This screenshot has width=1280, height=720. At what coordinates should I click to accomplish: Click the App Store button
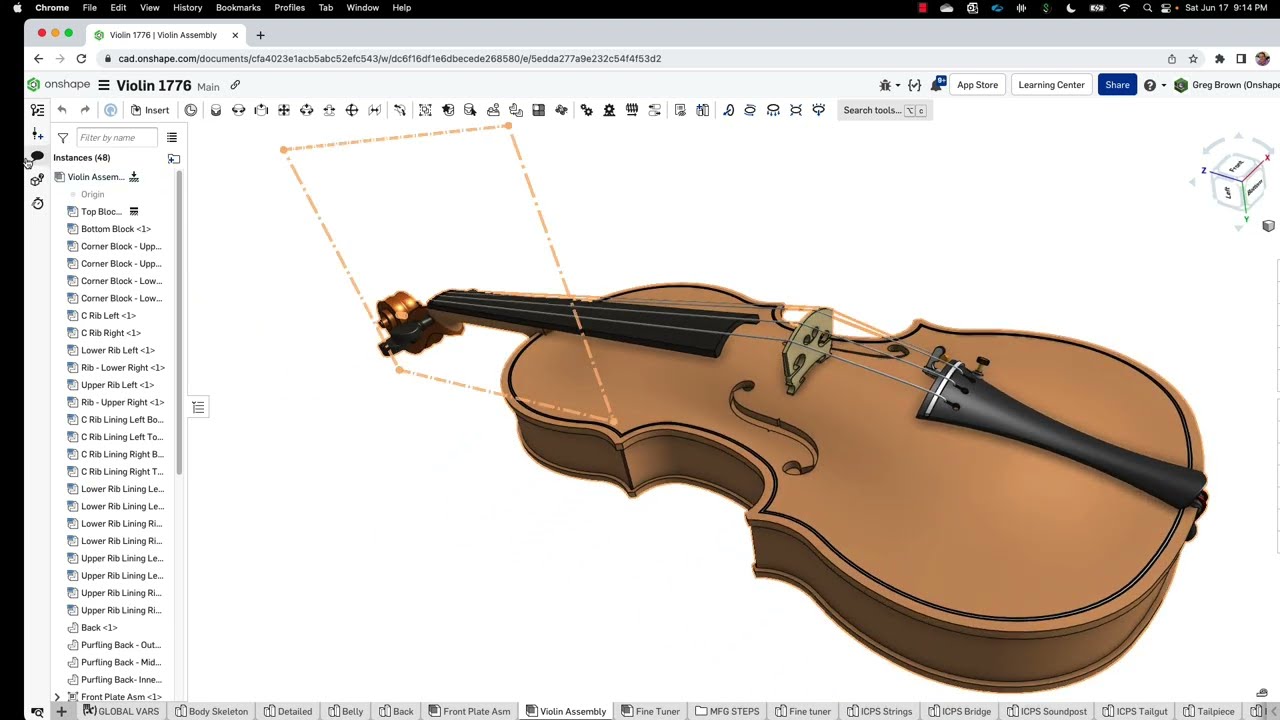[977, 85]
